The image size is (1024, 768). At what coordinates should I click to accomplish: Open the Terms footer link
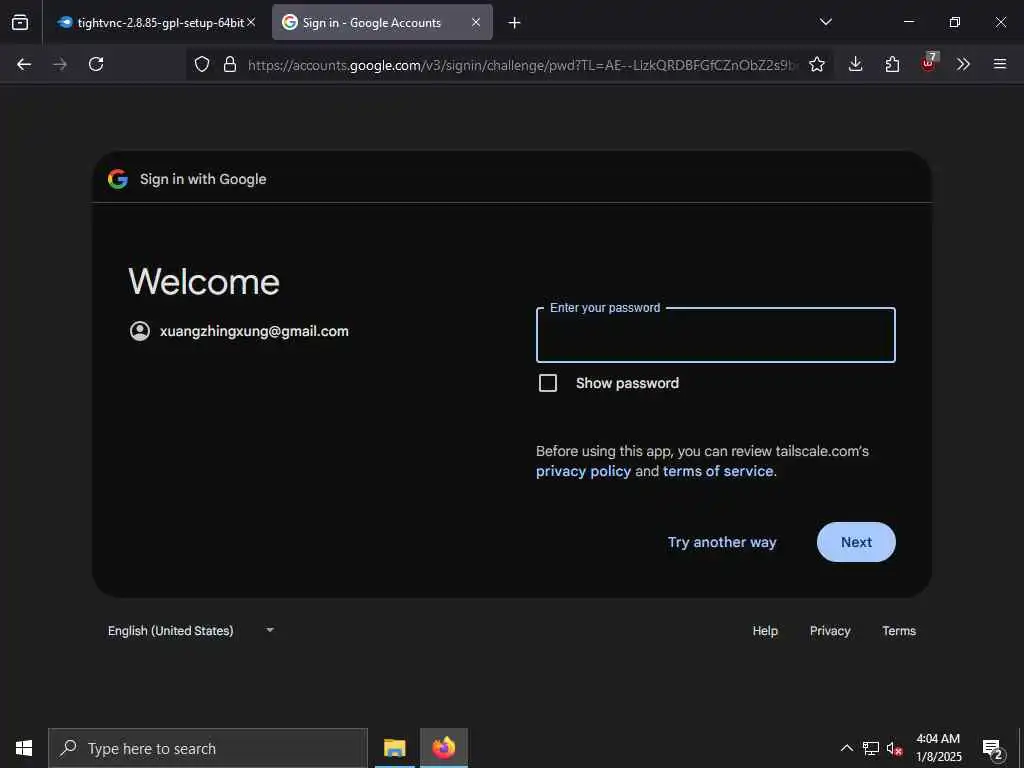[899, 631]
